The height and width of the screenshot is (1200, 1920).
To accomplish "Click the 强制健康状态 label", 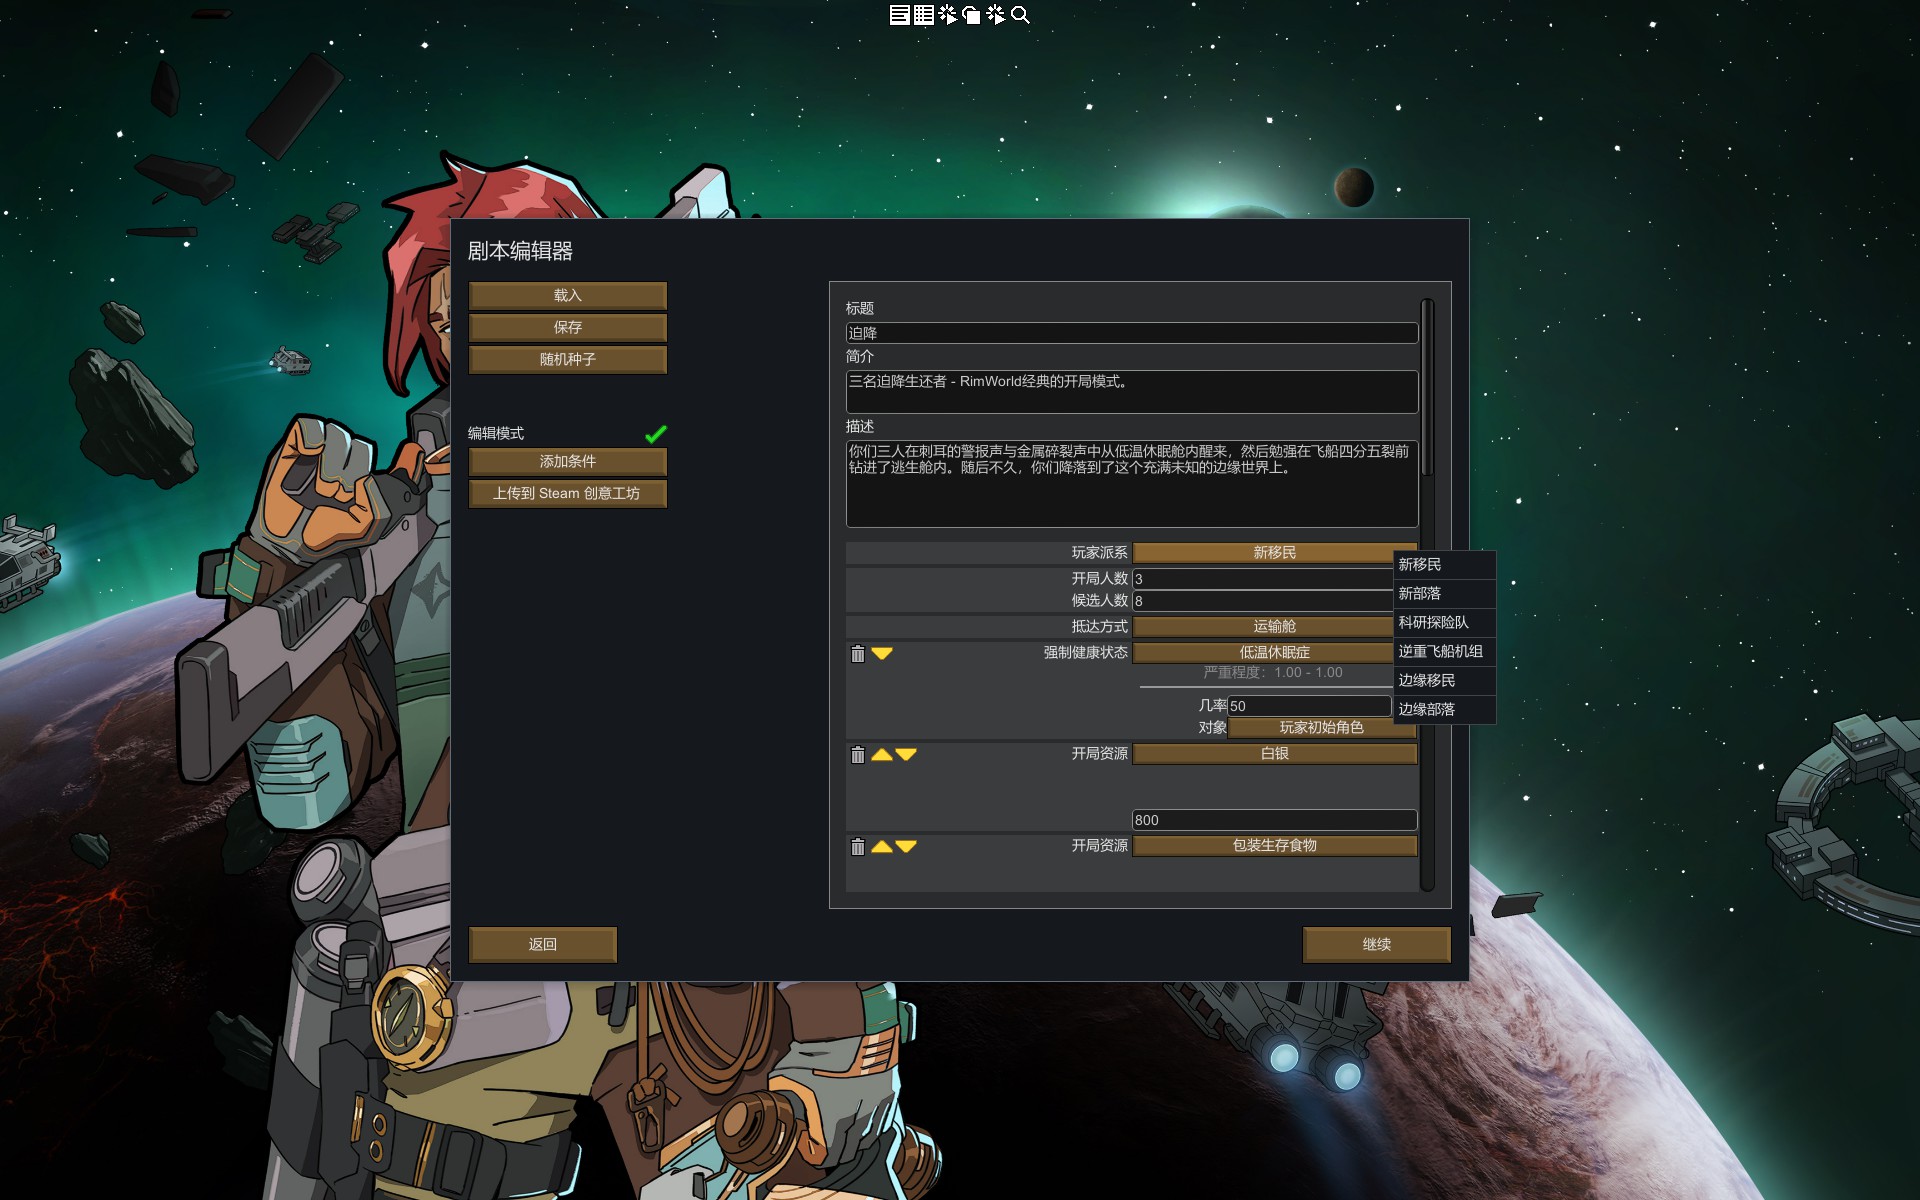I will click(1085, 652).
